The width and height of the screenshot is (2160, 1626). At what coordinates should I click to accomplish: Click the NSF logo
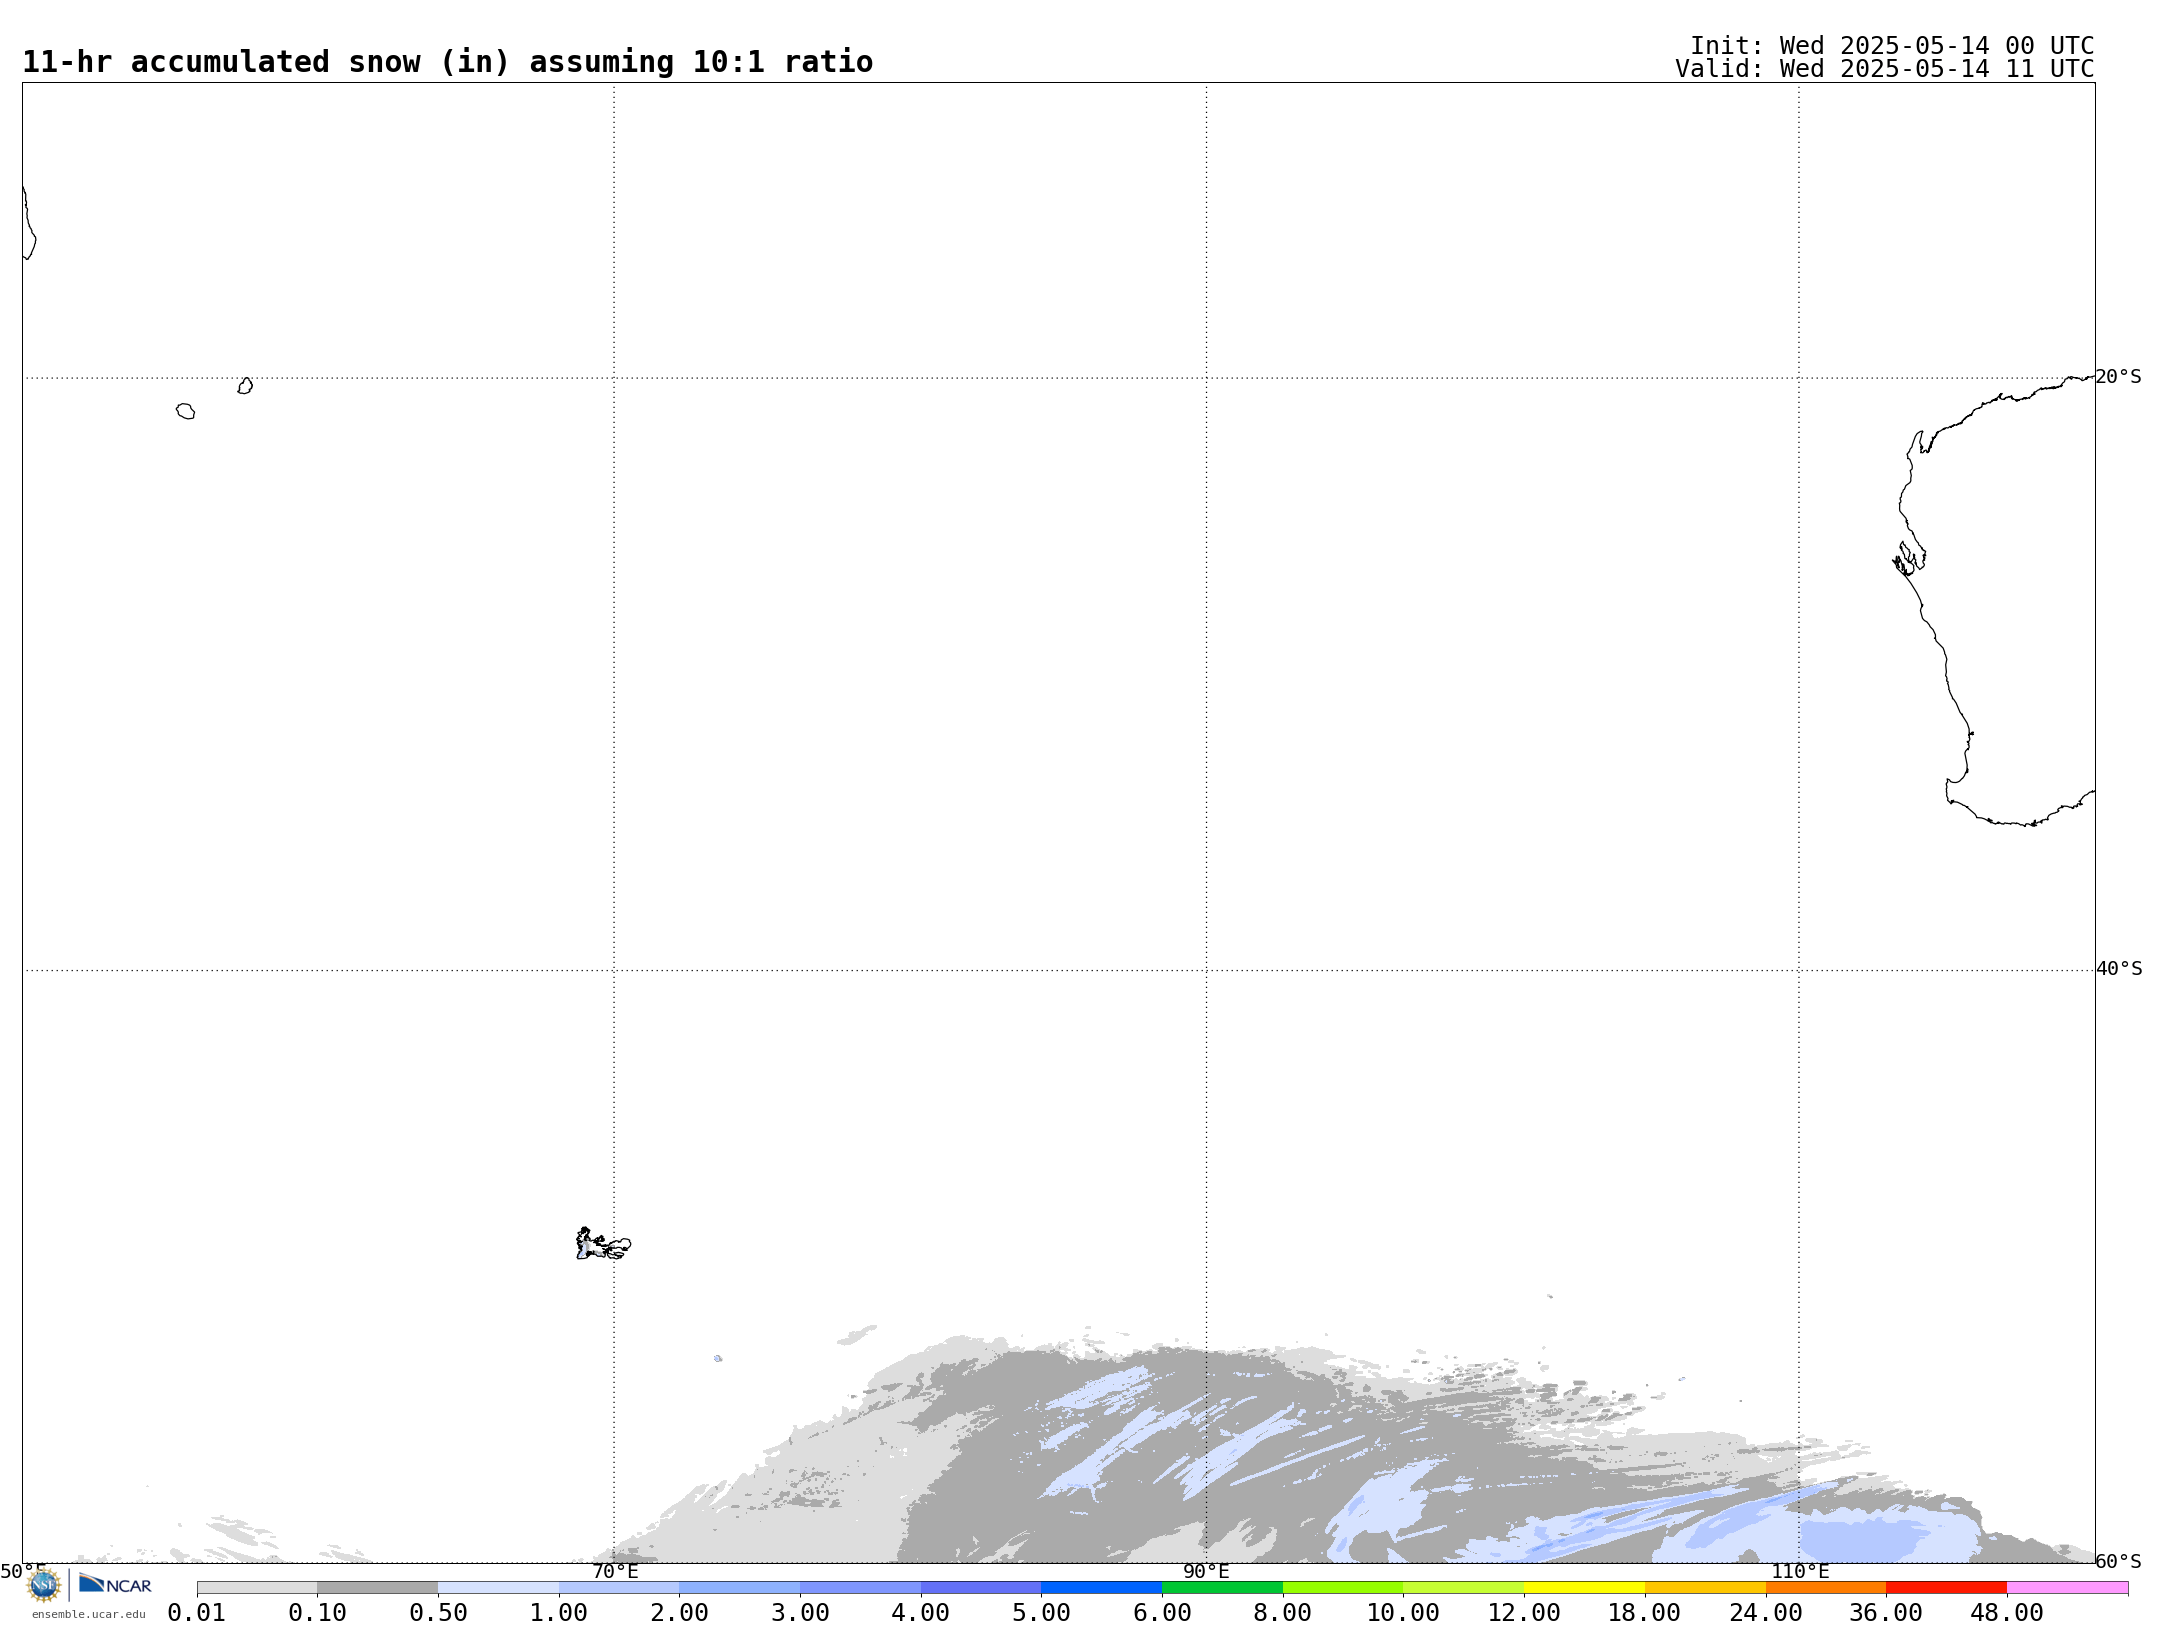44,1586
